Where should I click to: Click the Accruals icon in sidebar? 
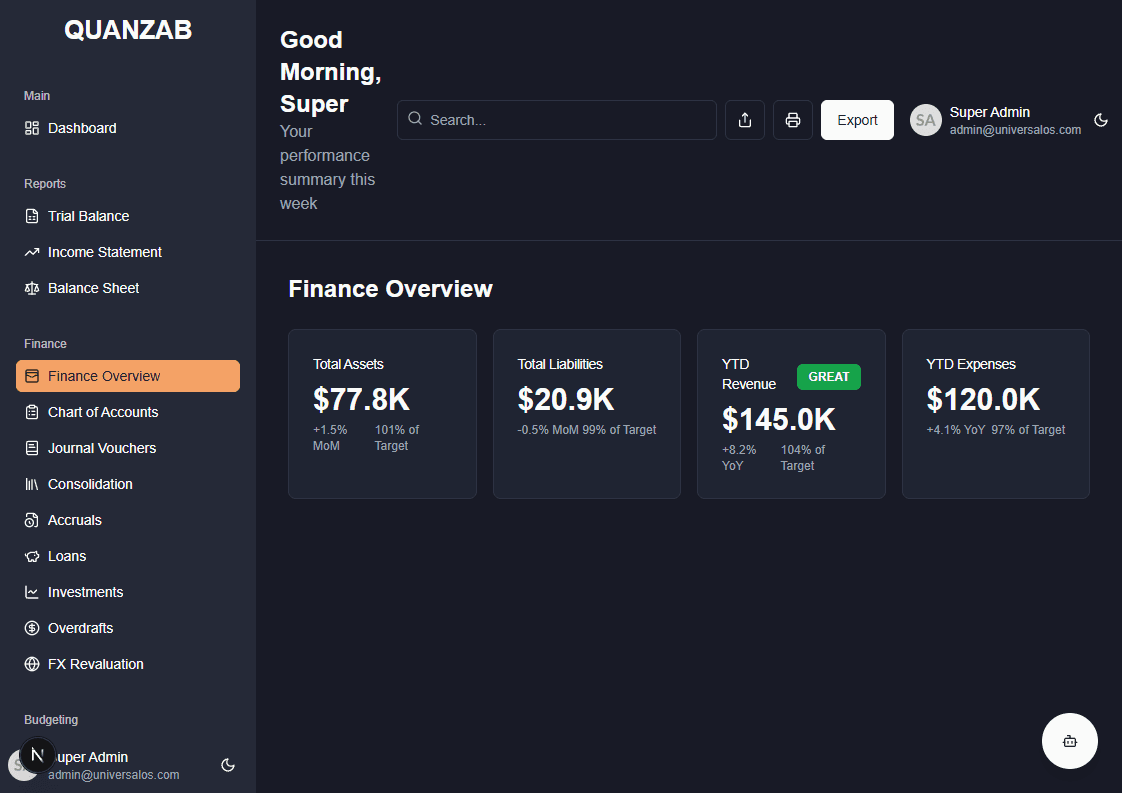[31, 520]
